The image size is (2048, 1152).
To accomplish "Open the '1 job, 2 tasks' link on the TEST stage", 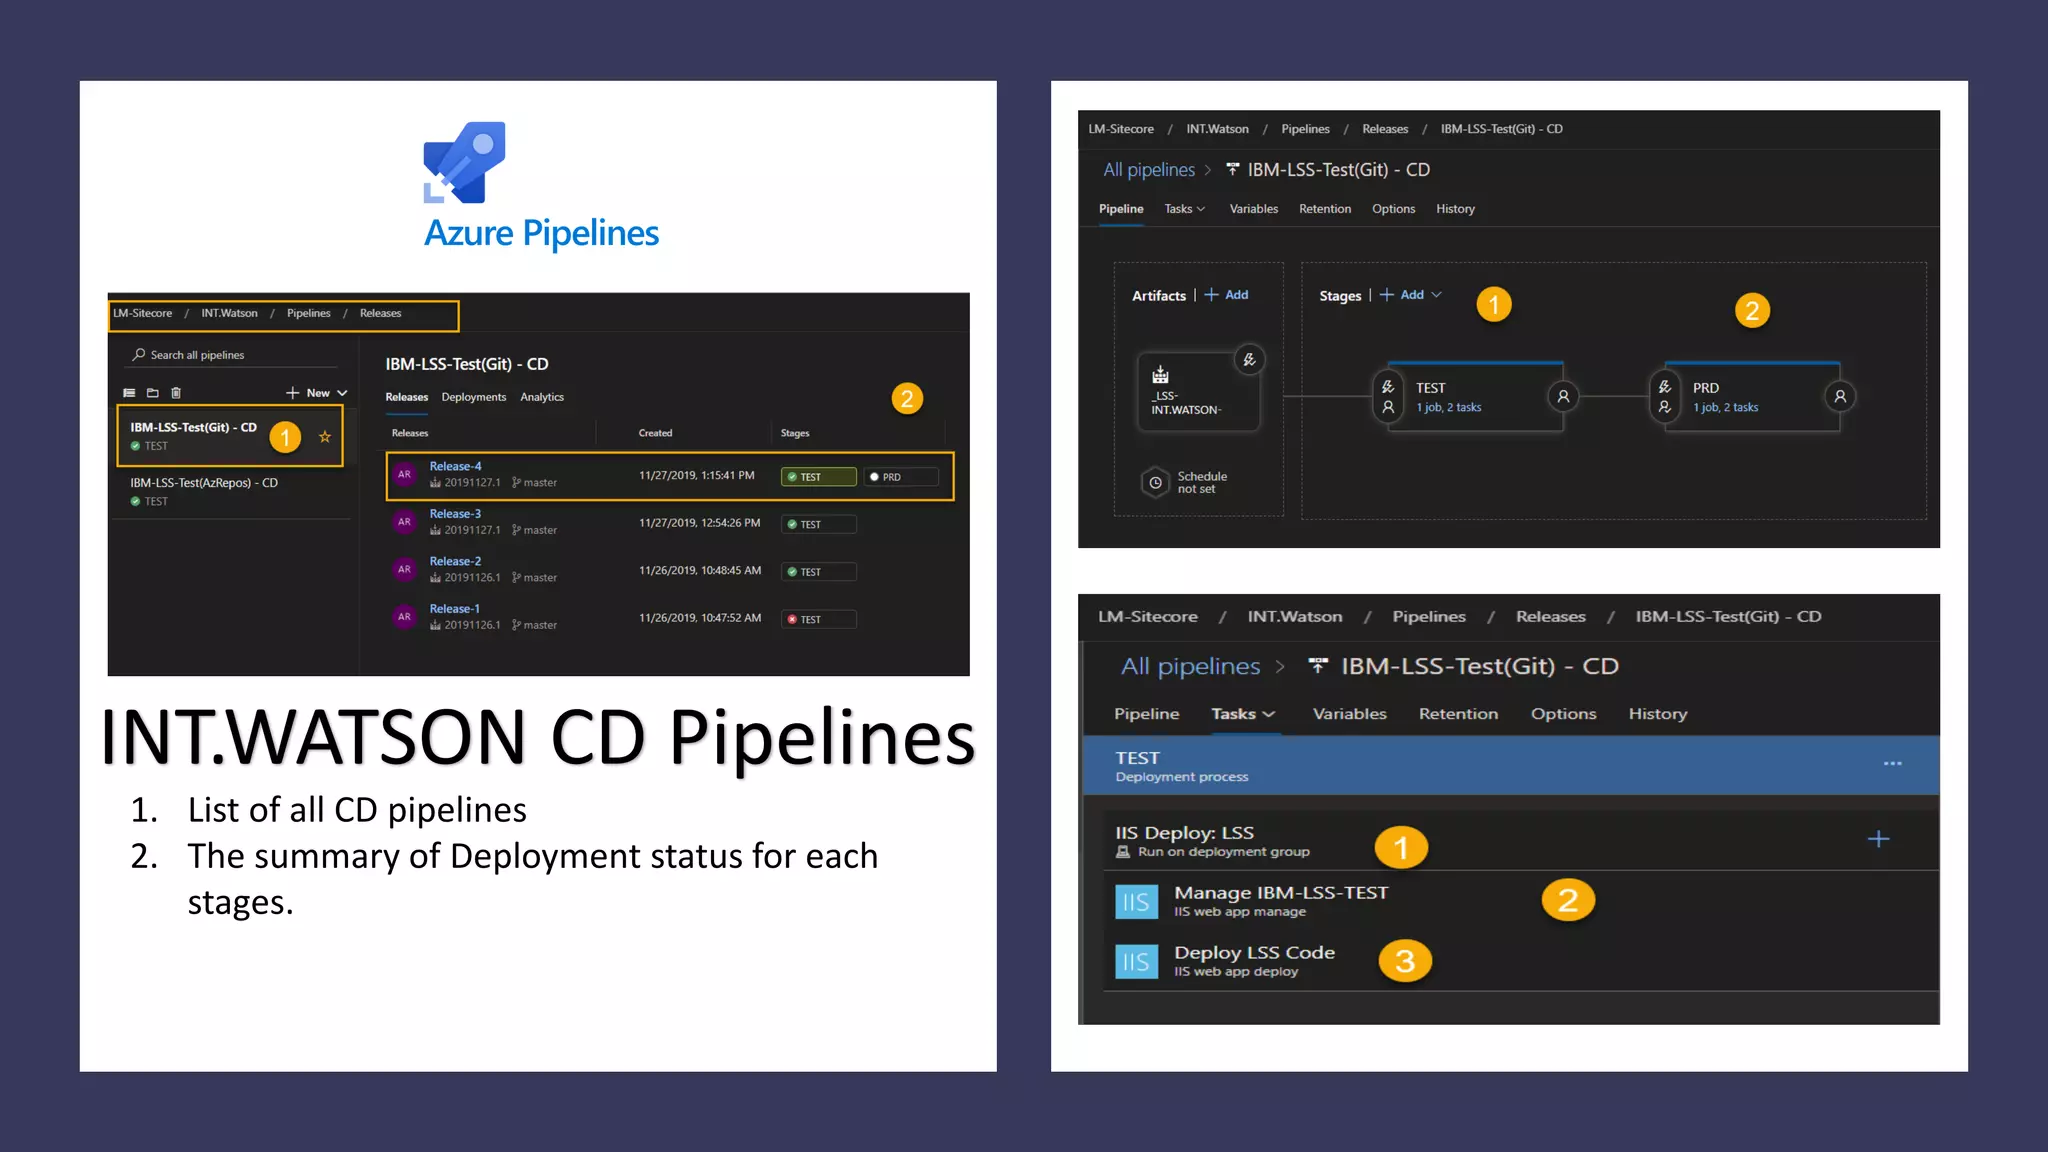I will (x=1449, y=407).
